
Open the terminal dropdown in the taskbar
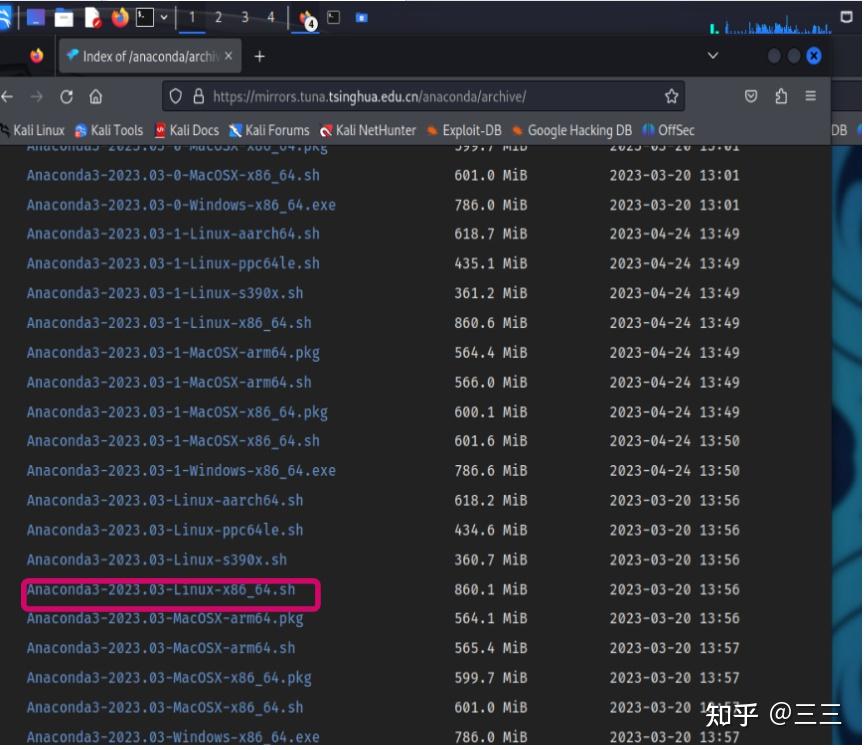(x=163, y=17)
